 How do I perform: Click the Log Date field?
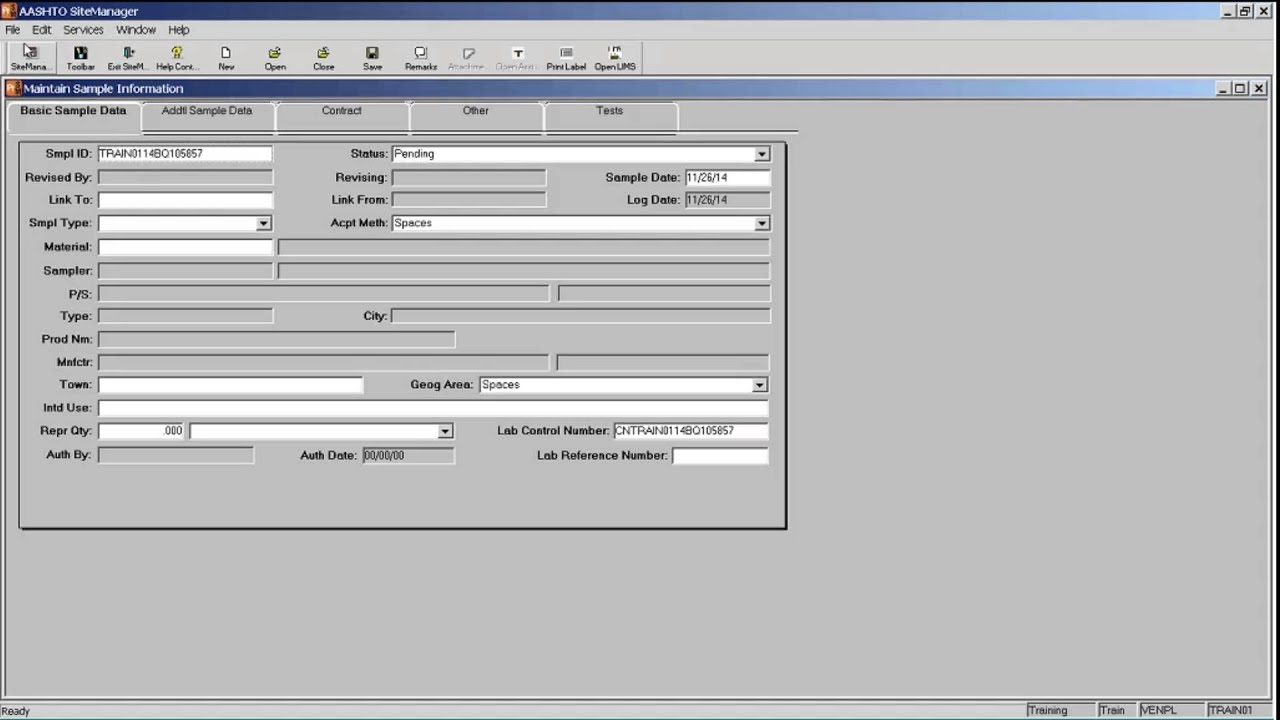[727, 200]
